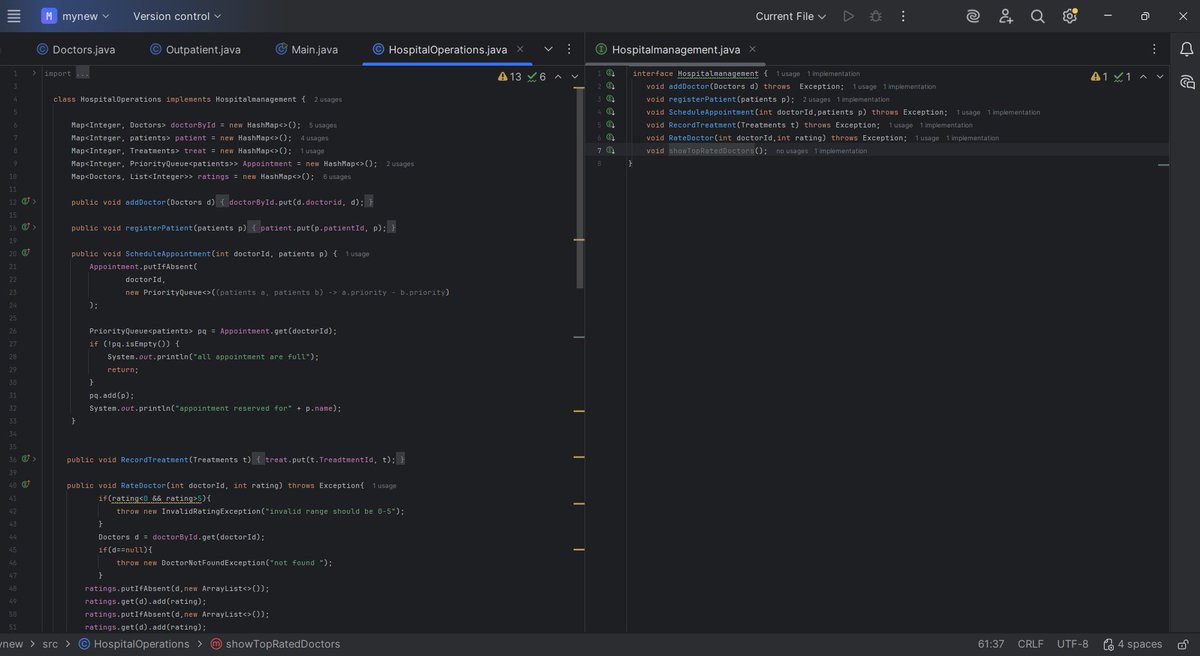
Task: Open the AI assistant swirl icon in title bar
Action: point(973,16)
